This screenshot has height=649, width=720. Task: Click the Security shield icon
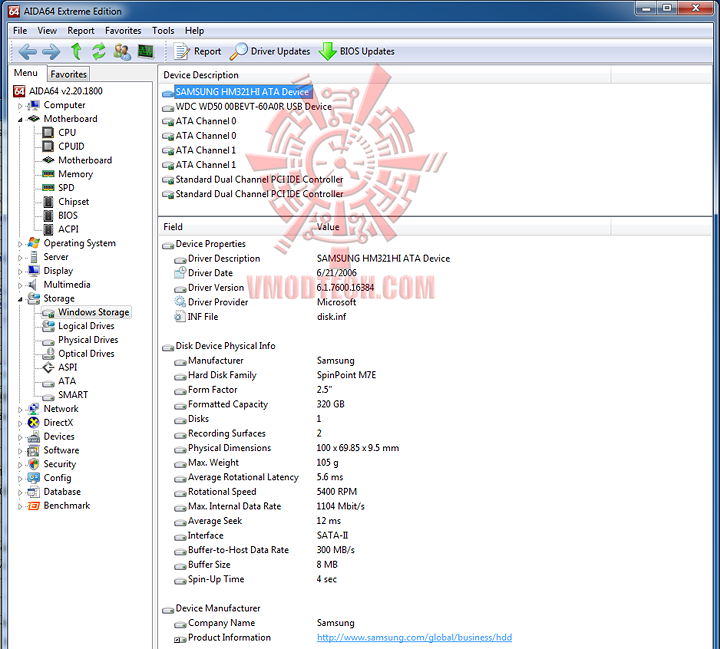(34, 464)
